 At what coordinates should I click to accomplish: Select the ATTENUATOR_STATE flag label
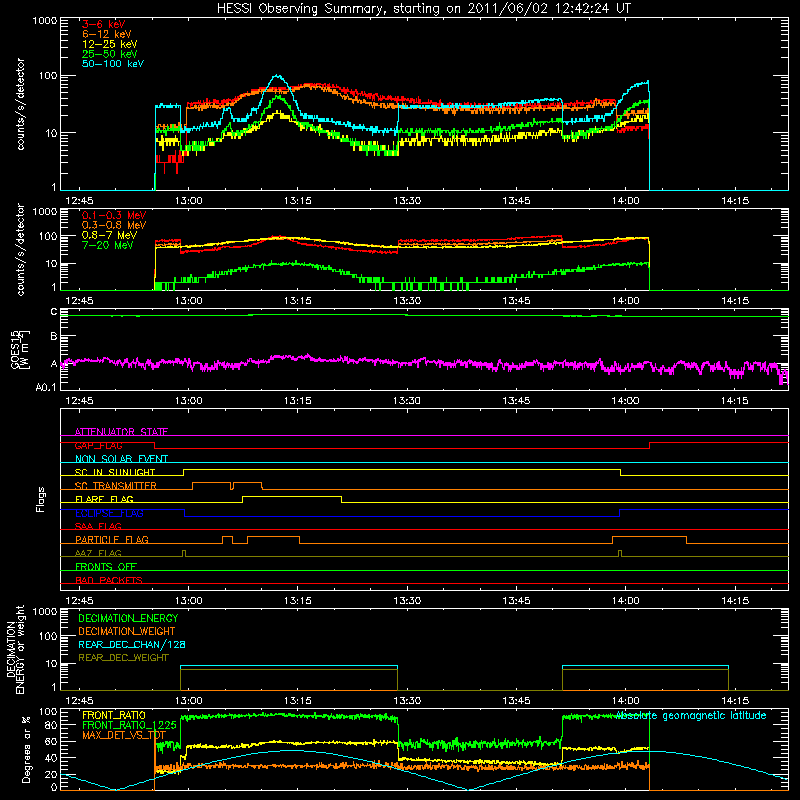[x=121, y=432]
